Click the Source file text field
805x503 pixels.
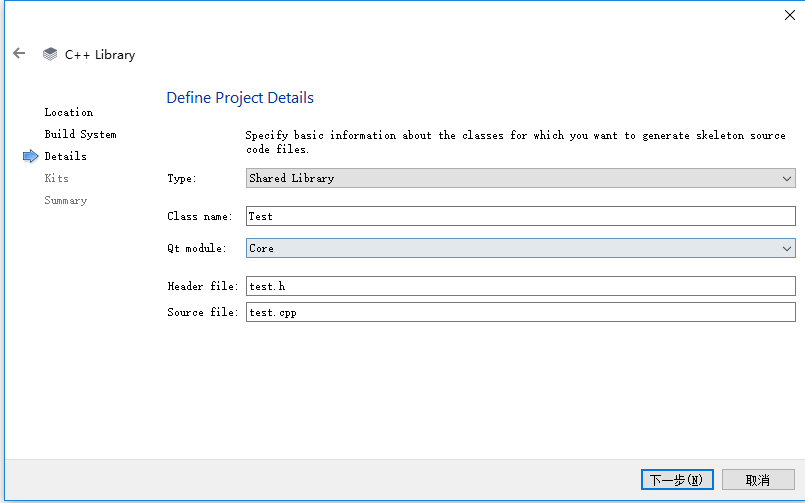coord(520,312)
